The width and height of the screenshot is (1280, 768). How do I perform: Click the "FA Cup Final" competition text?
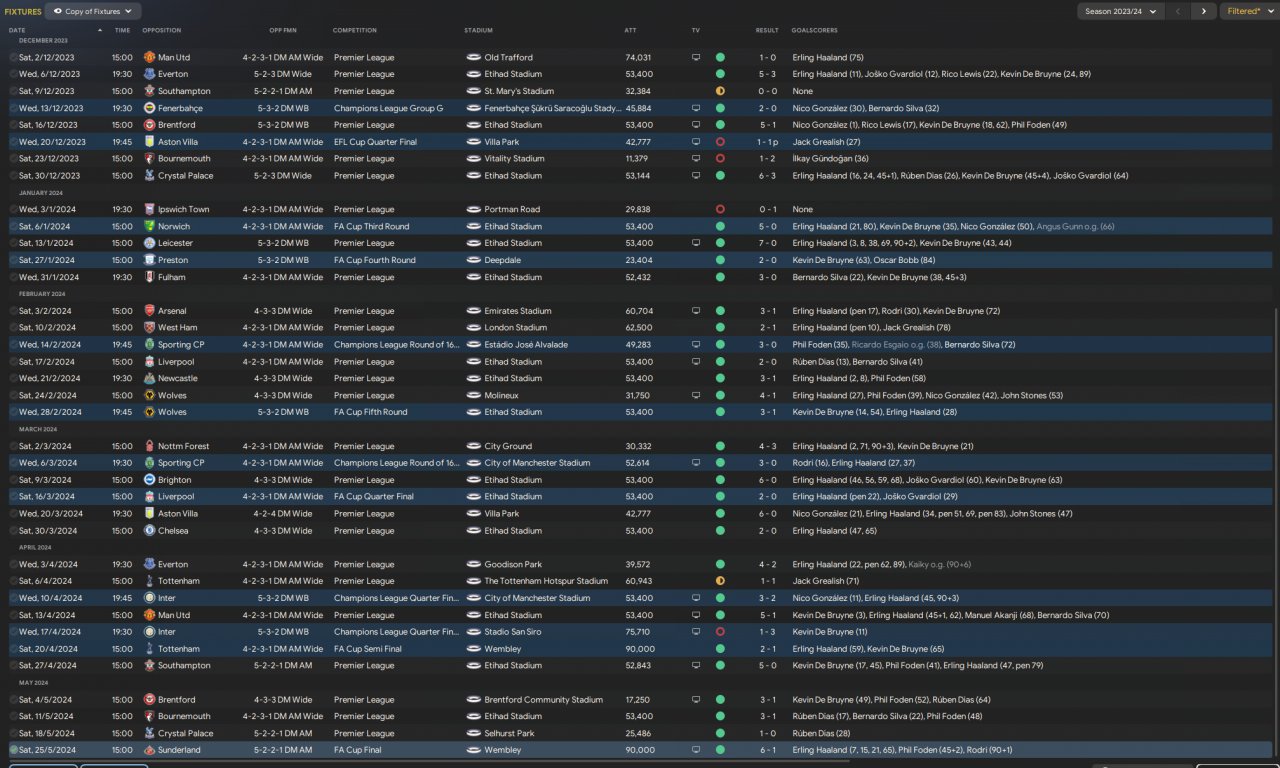(360, 750)
